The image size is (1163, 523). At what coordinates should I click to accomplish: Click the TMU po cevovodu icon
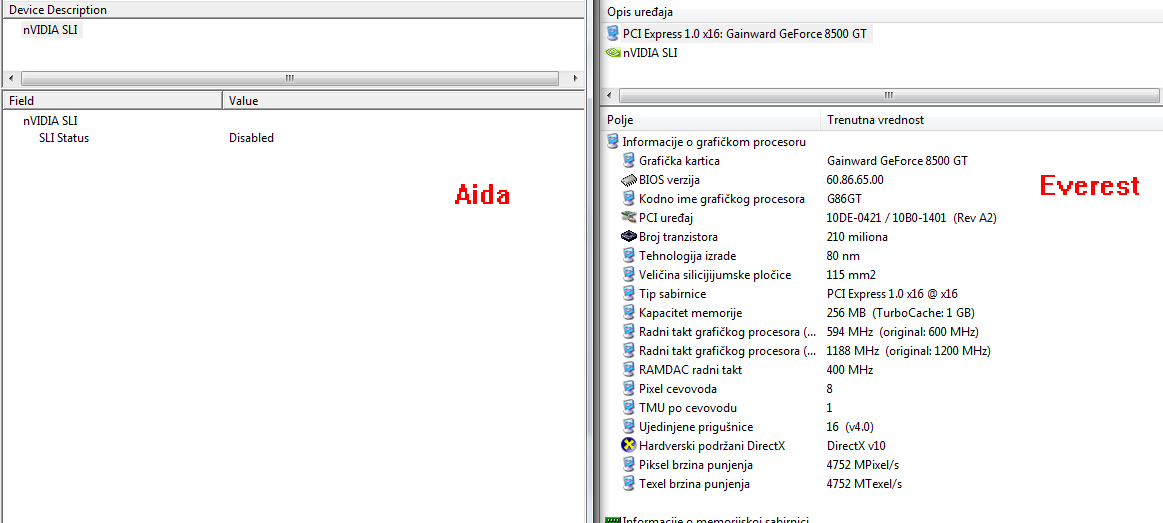pyautogui.click(x=628, y=408)
